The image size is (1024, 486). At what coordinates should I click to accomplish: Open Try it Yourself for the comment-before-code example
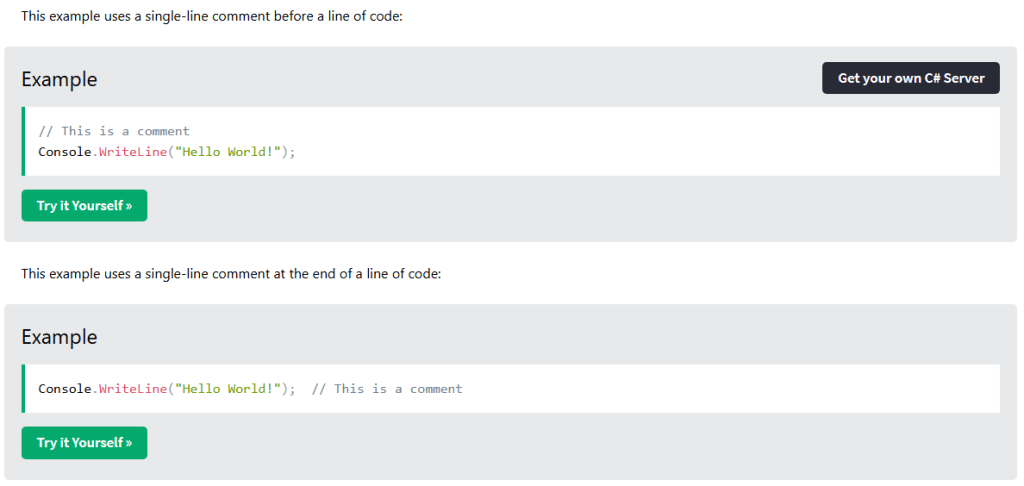coord(84,205)
